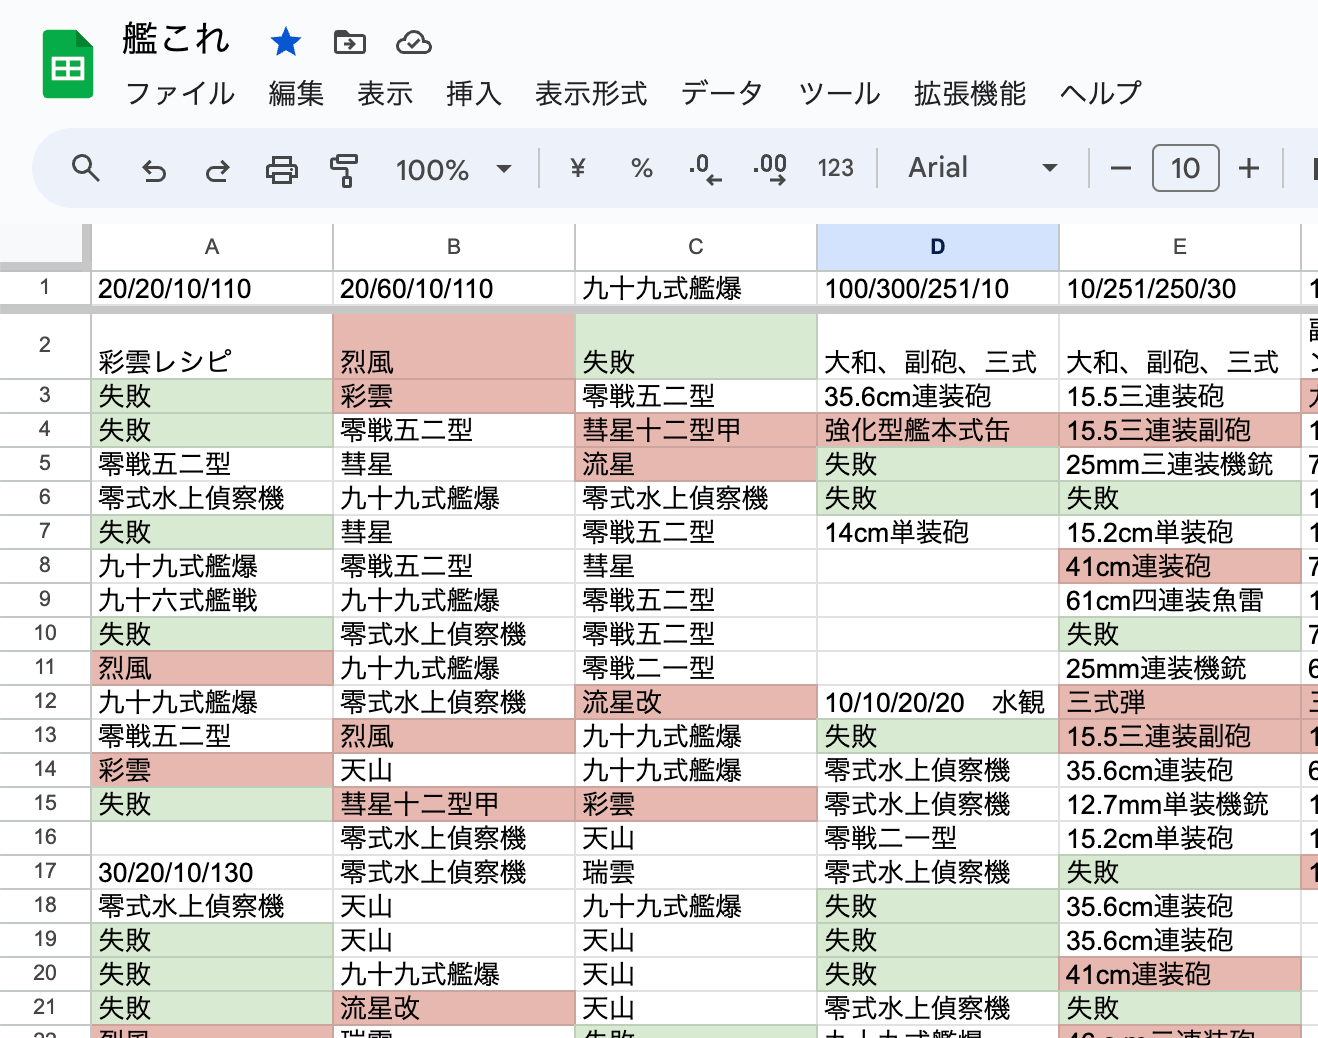Screen dimensions: 1318x1038
Task: Open the 編集 menu
Action: click(296, 93)
